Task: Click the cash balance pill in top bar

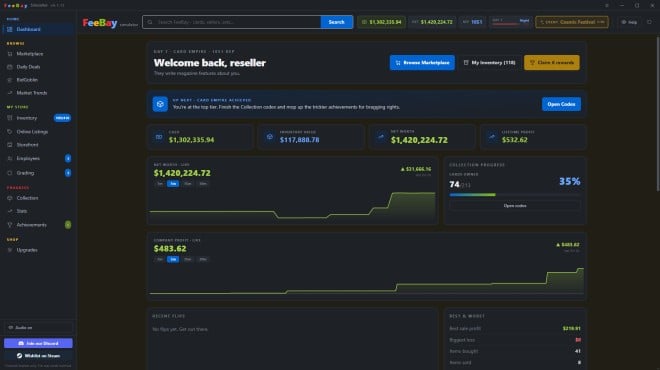Action: 382,22
